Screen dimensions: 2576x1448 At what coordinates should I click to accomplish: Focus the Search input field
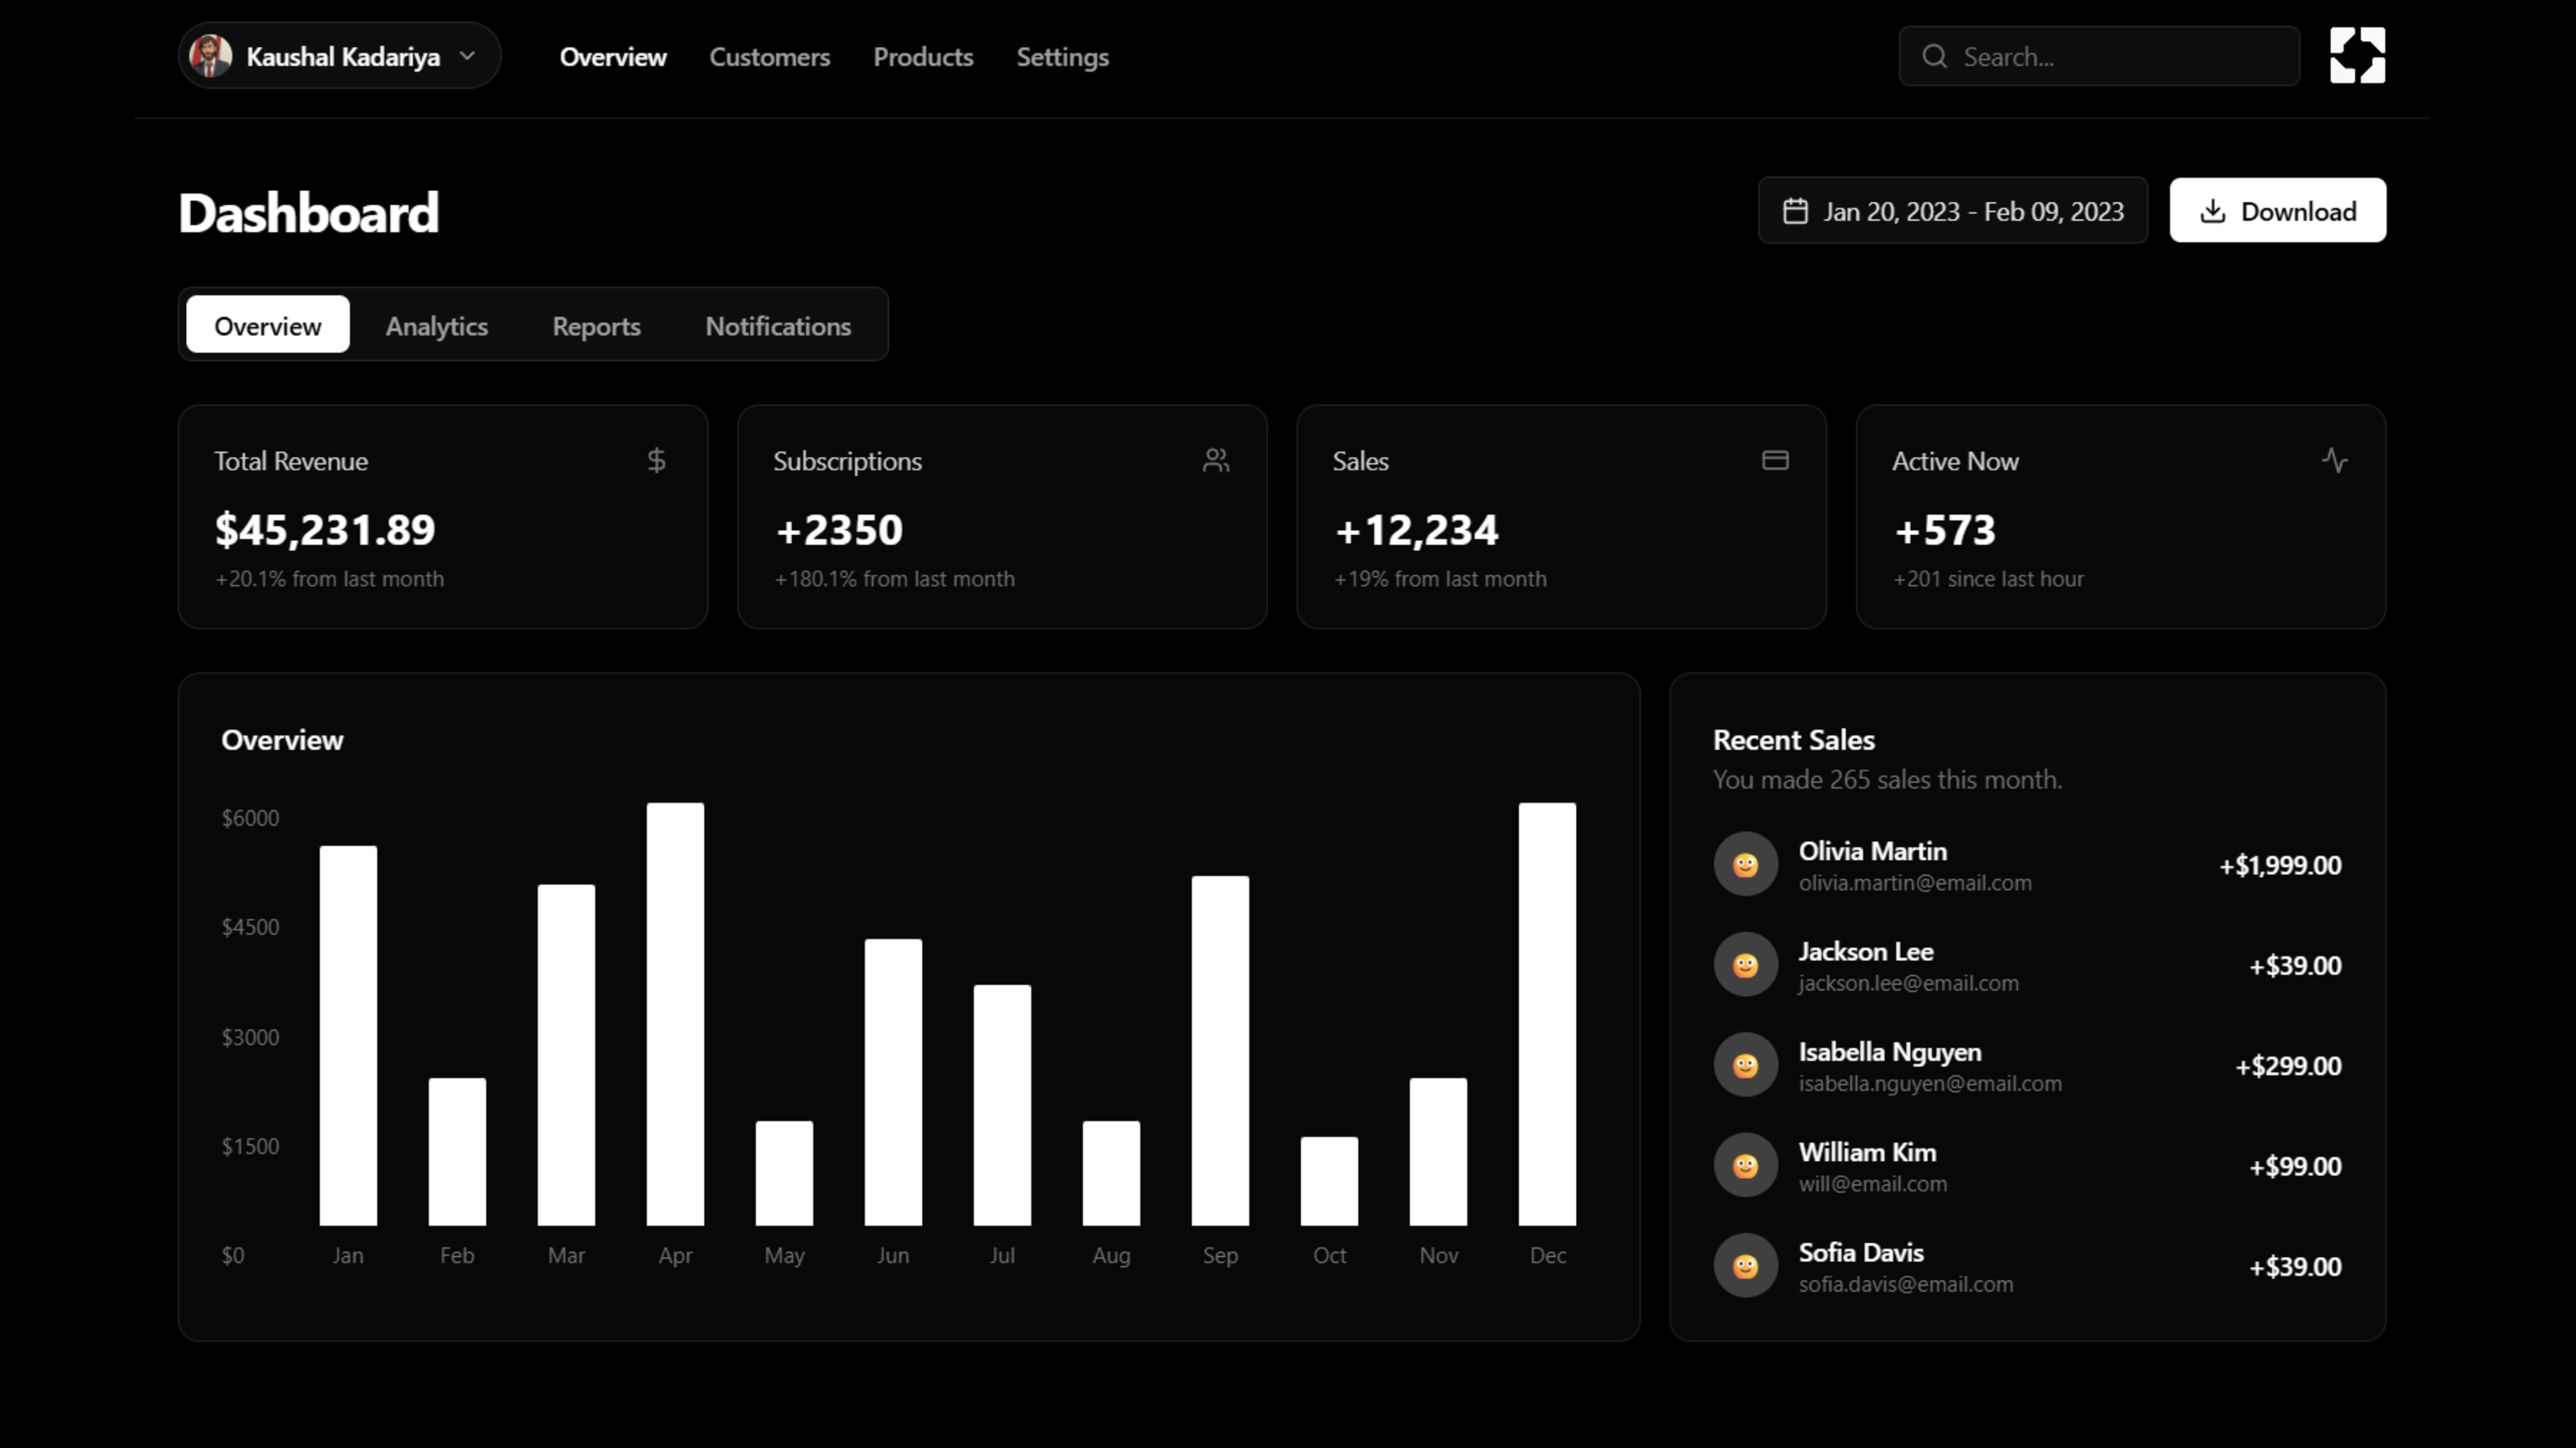pyautogui.click(x=2099, y=56)
